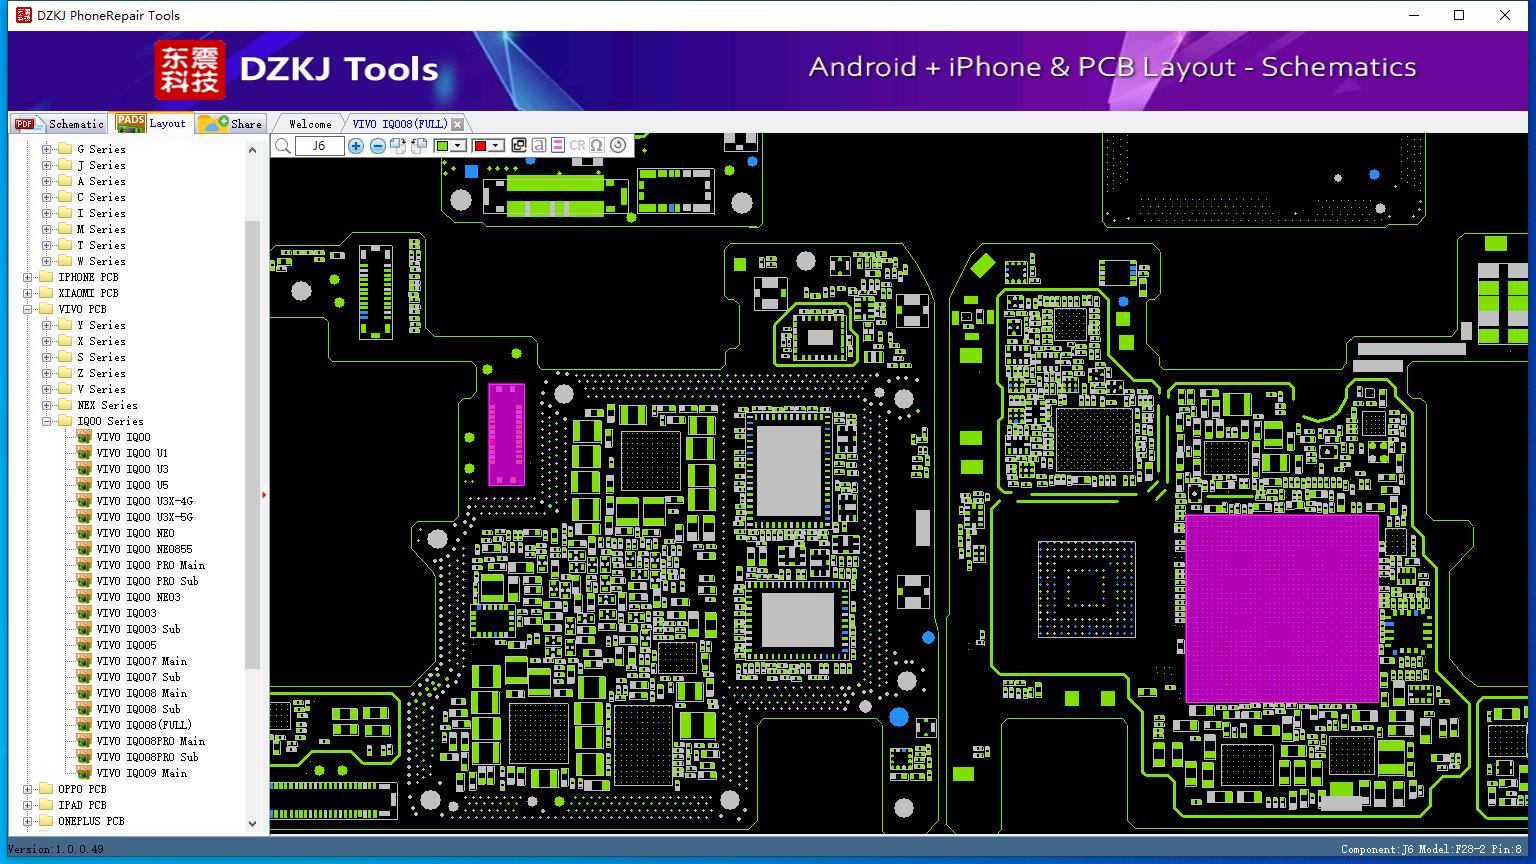This screenshot has width=1536, height=864.
Task: Click the PCB file icon beside VIVO IQOO NEO3
Action: 84,597
